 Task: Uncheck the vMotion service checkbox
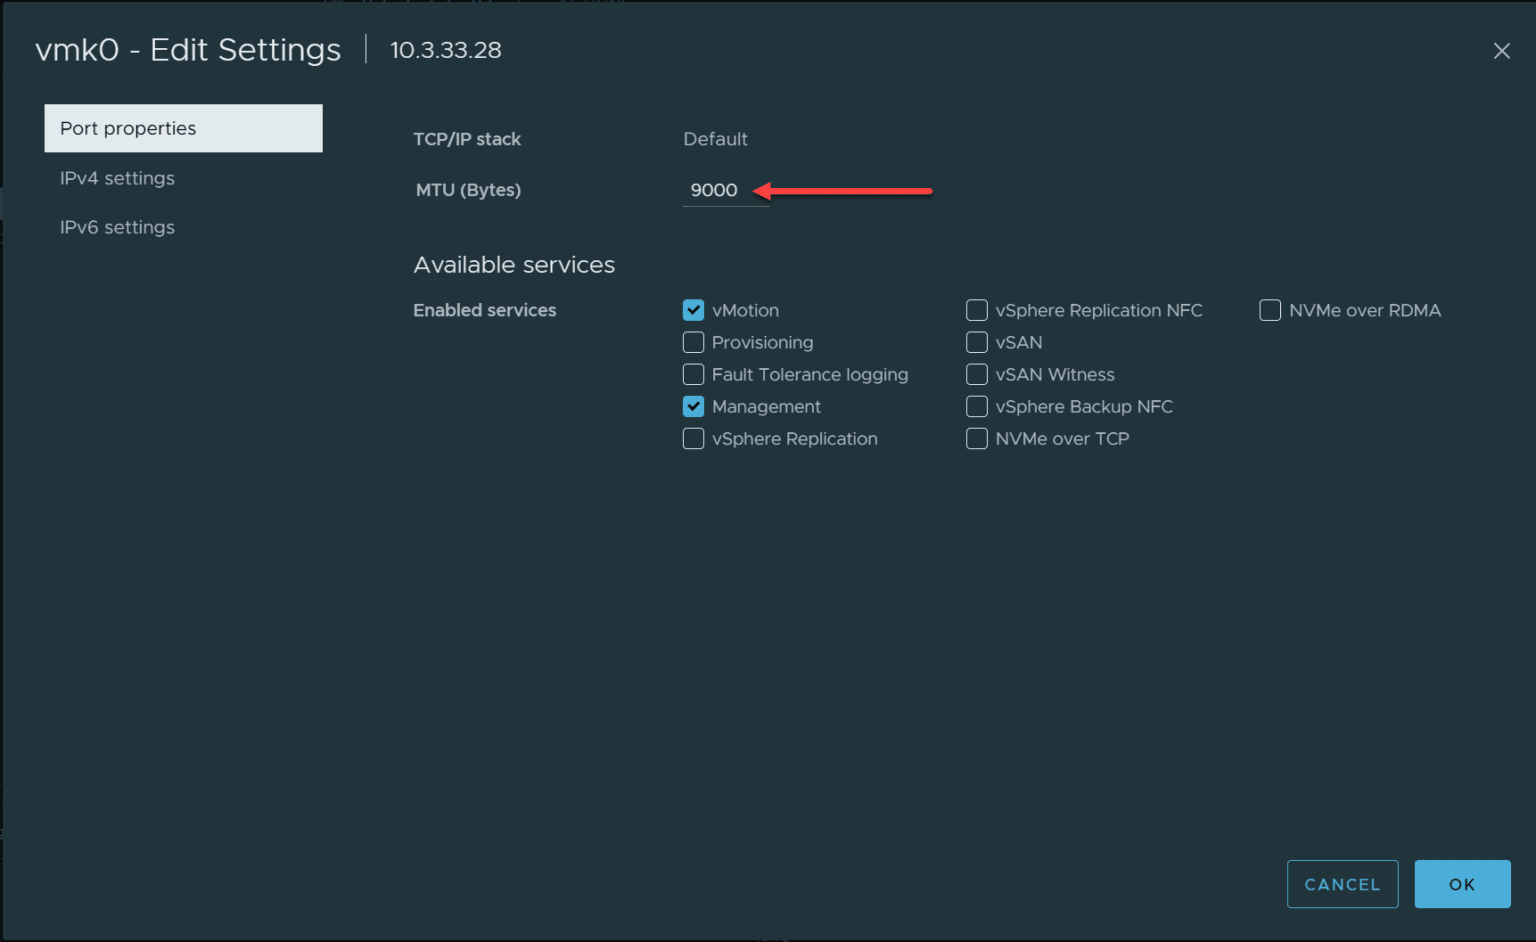693,310
